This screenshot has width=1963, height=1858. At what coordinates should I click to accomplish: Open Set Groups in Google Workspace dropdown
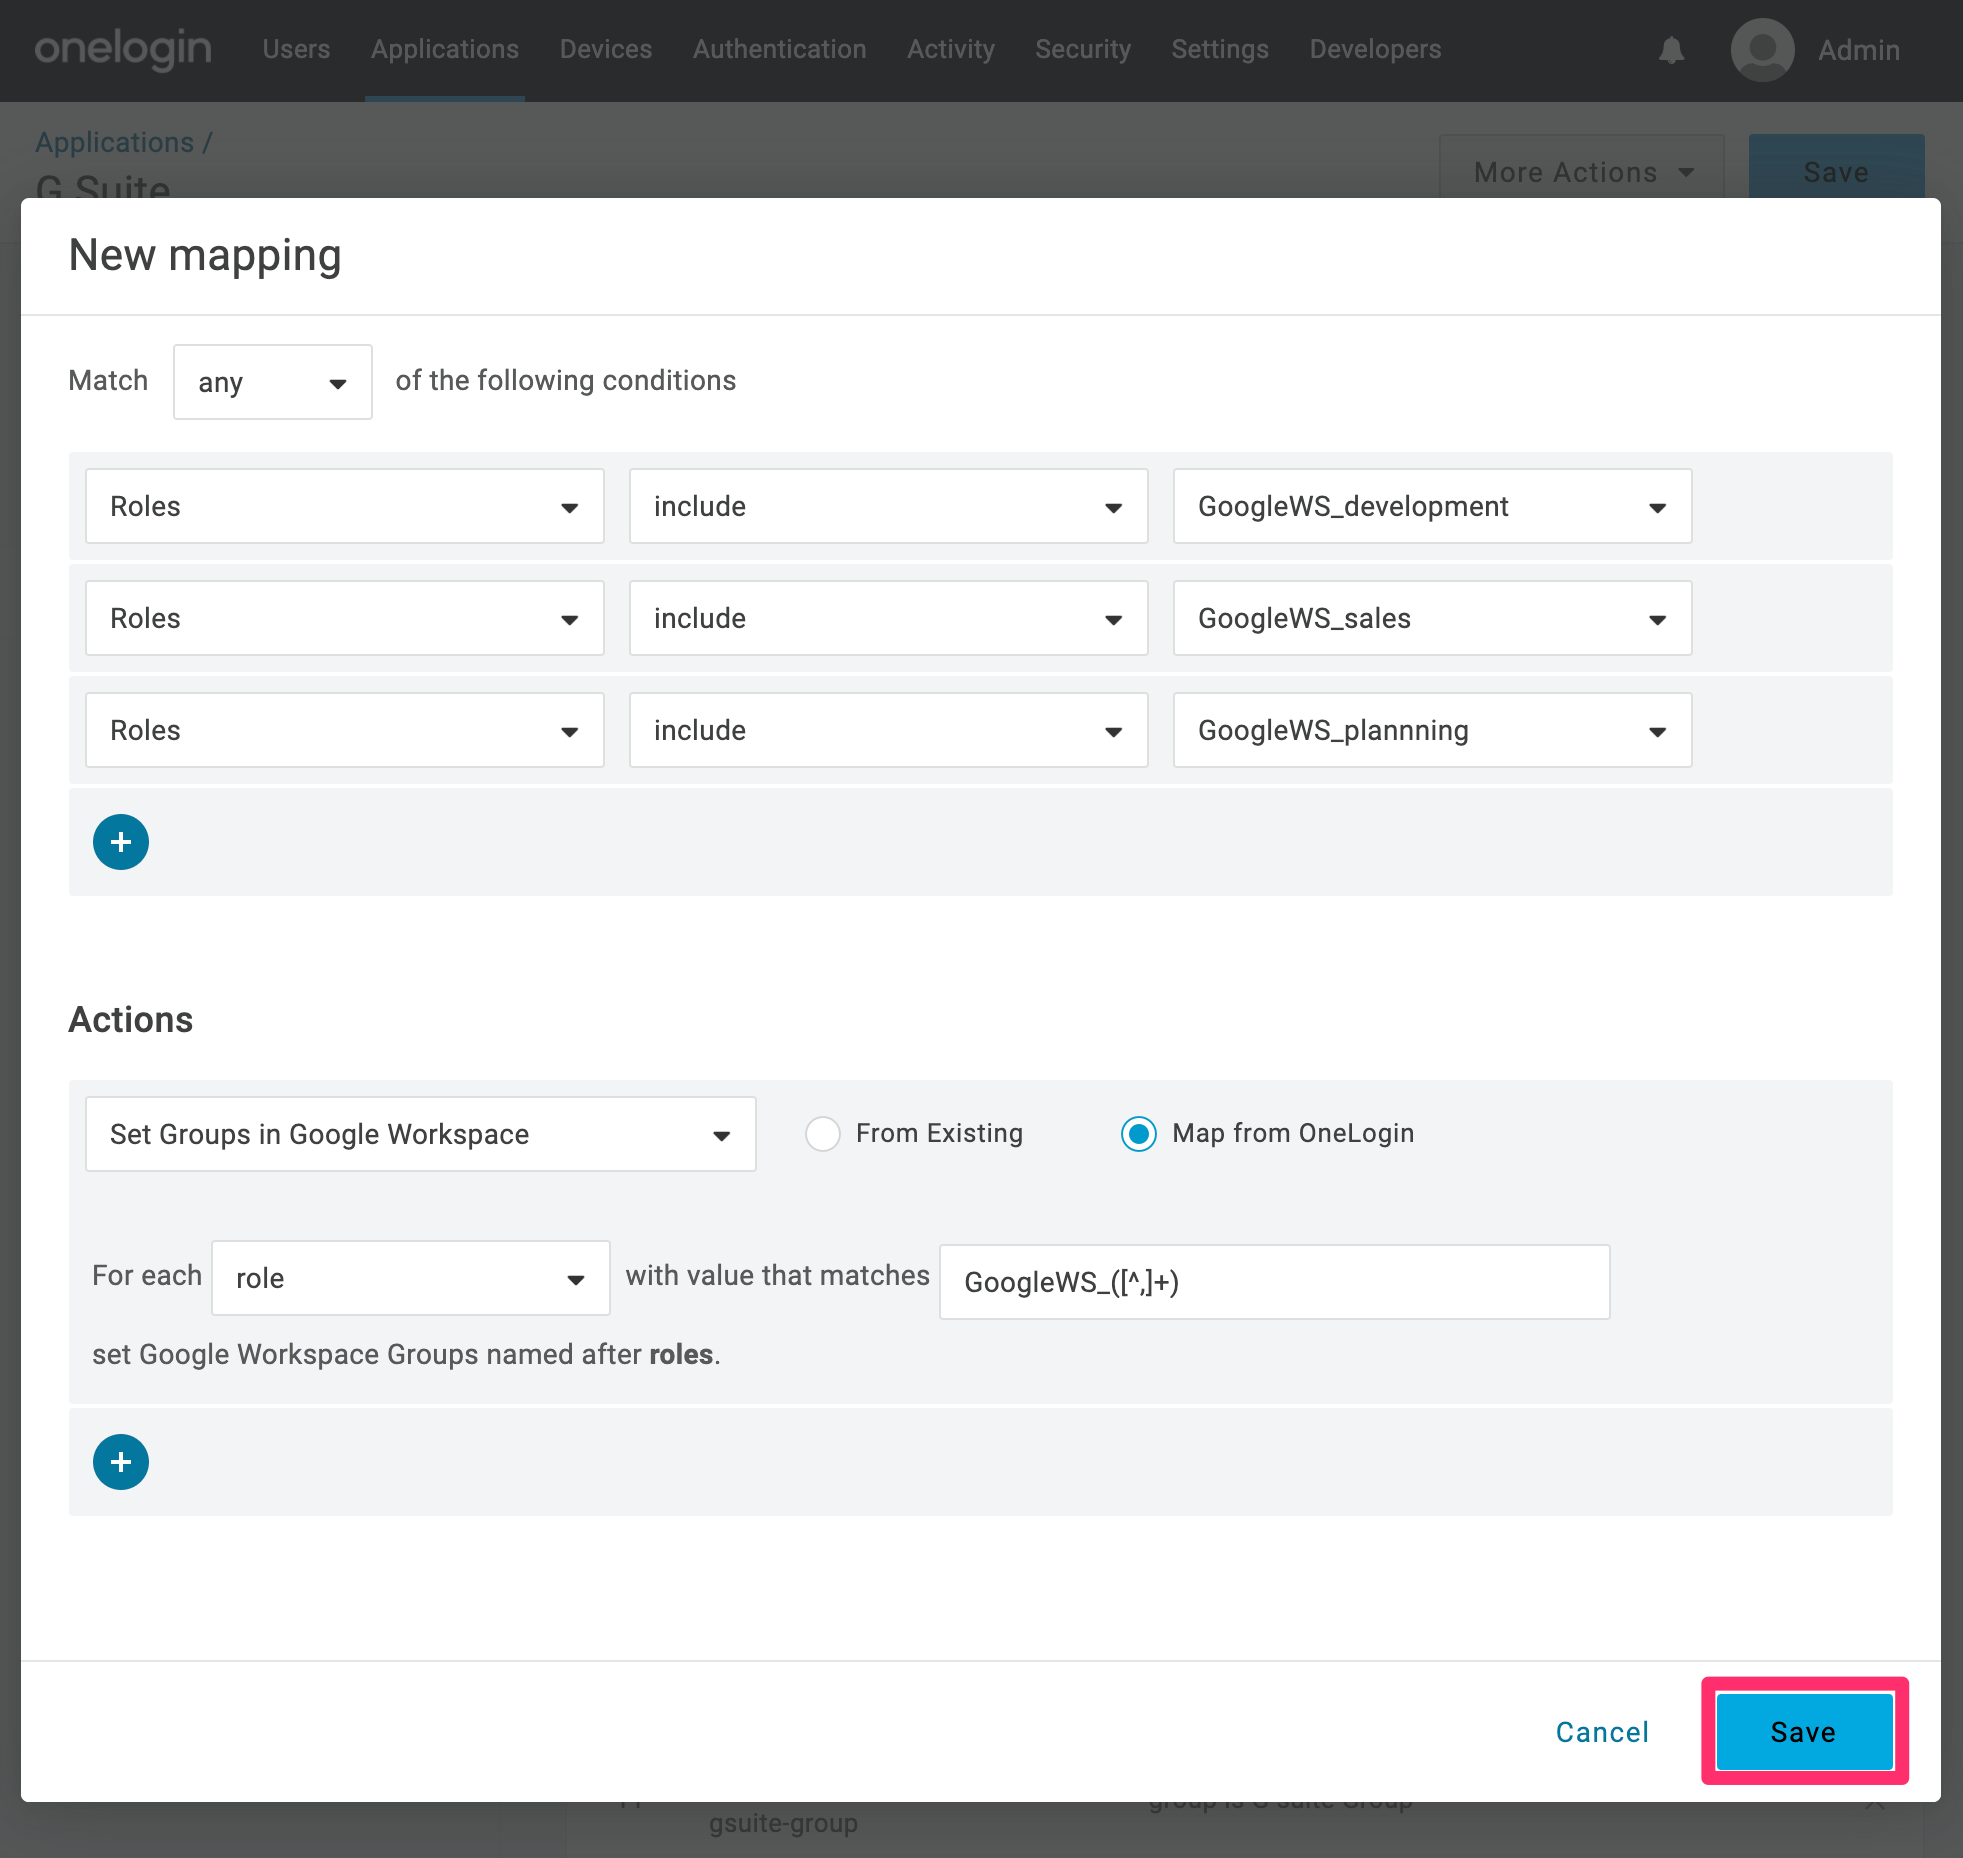[x=421, y=1134]
